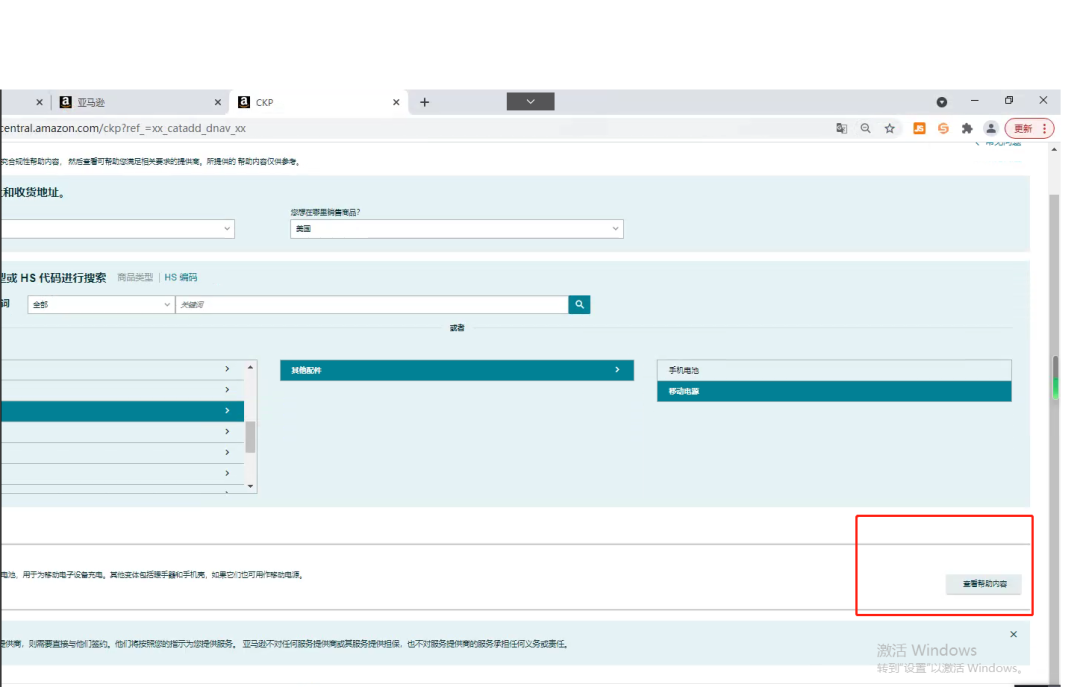
Task: Choose 手机电池 from the product list
Action: pos(834,370)
